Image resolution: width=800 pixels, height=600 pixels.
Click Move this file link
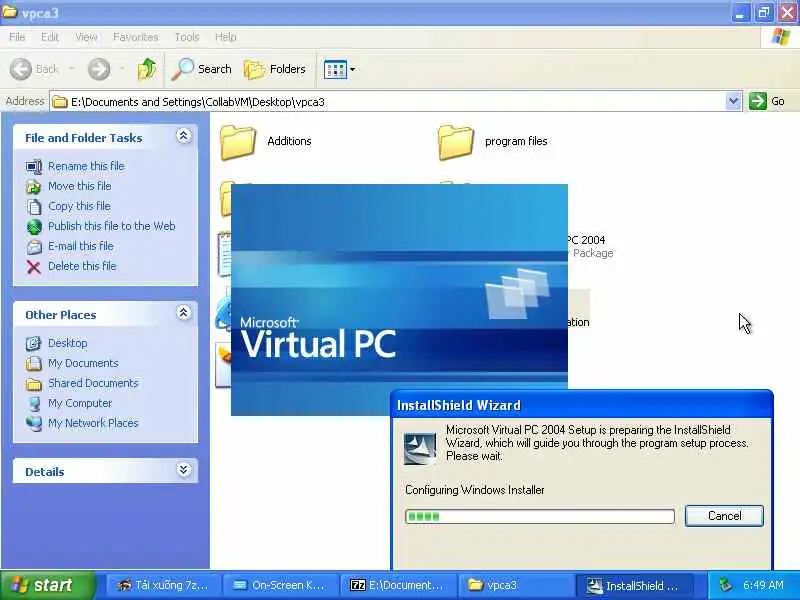click(x=80, y=186)
